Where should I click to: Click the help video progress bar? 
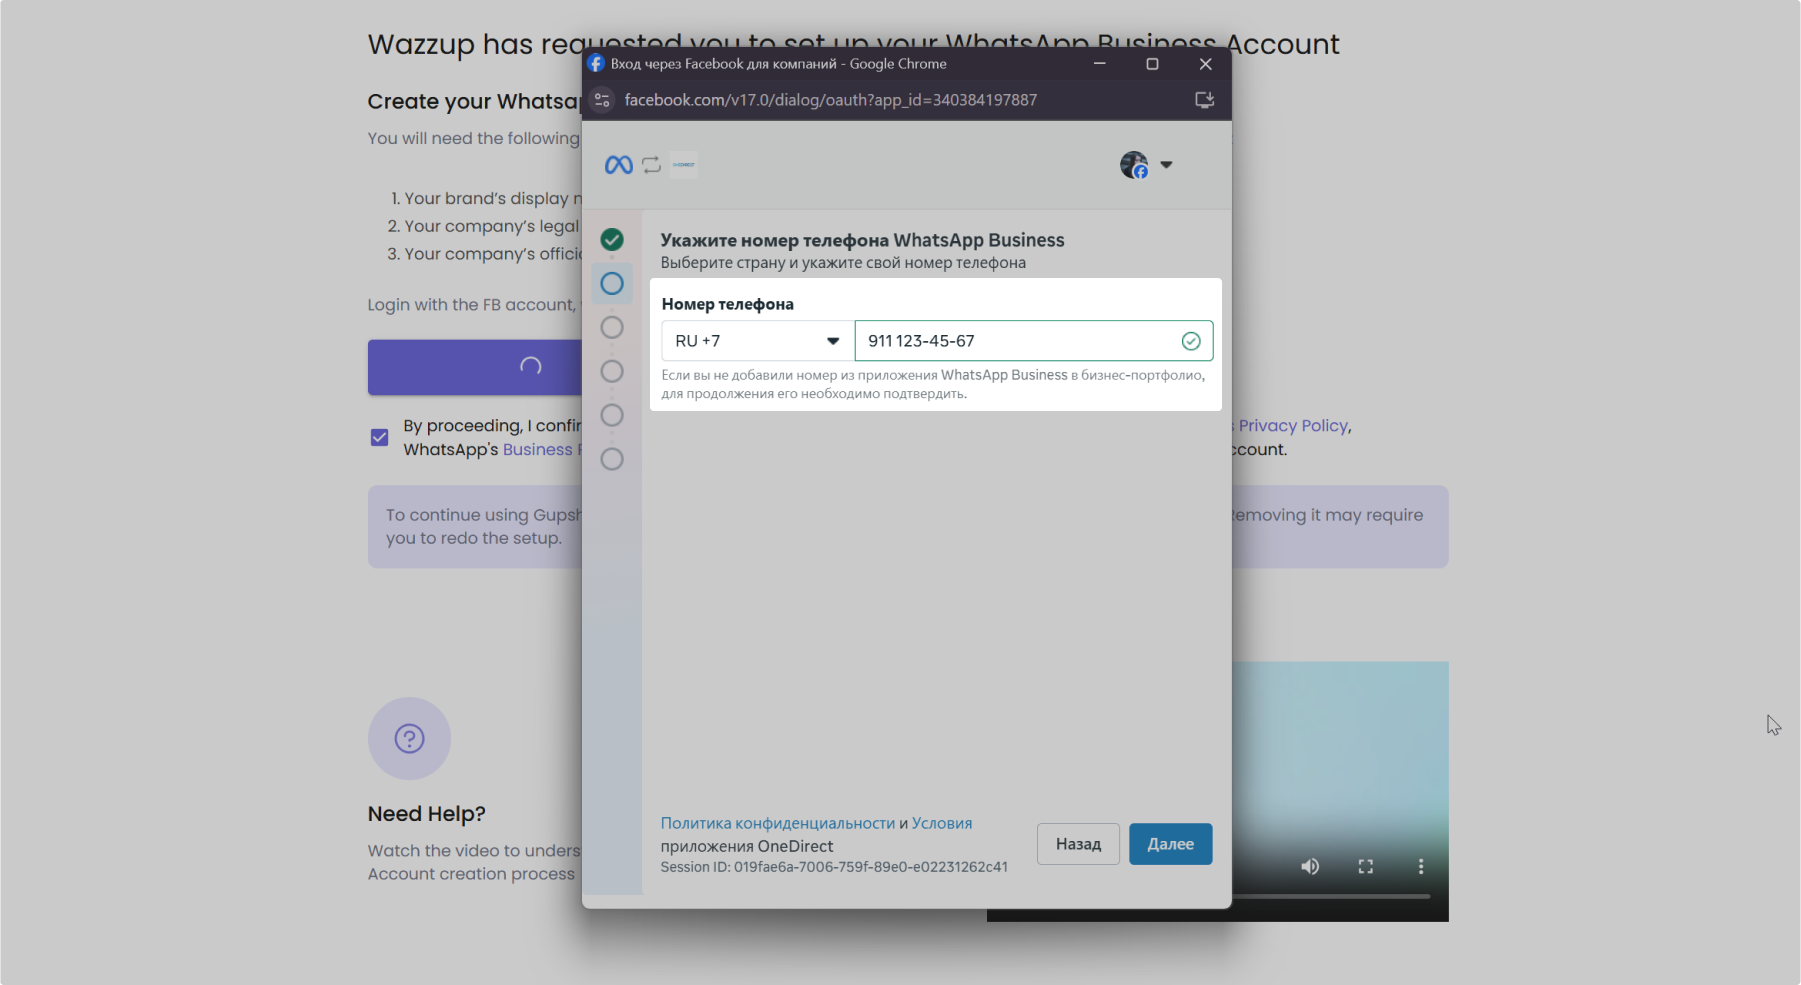point(1330,896)
